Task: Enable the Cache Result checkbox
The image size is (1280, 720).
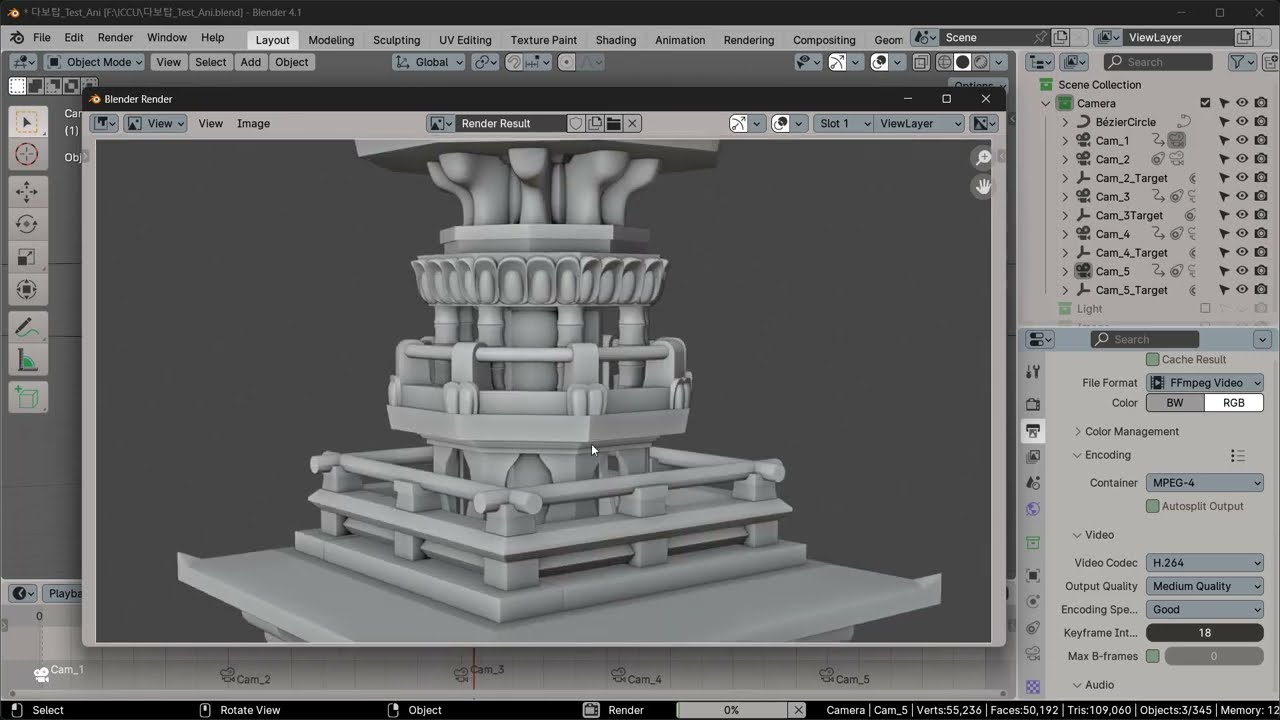Action: click(x=1152, y=359)
